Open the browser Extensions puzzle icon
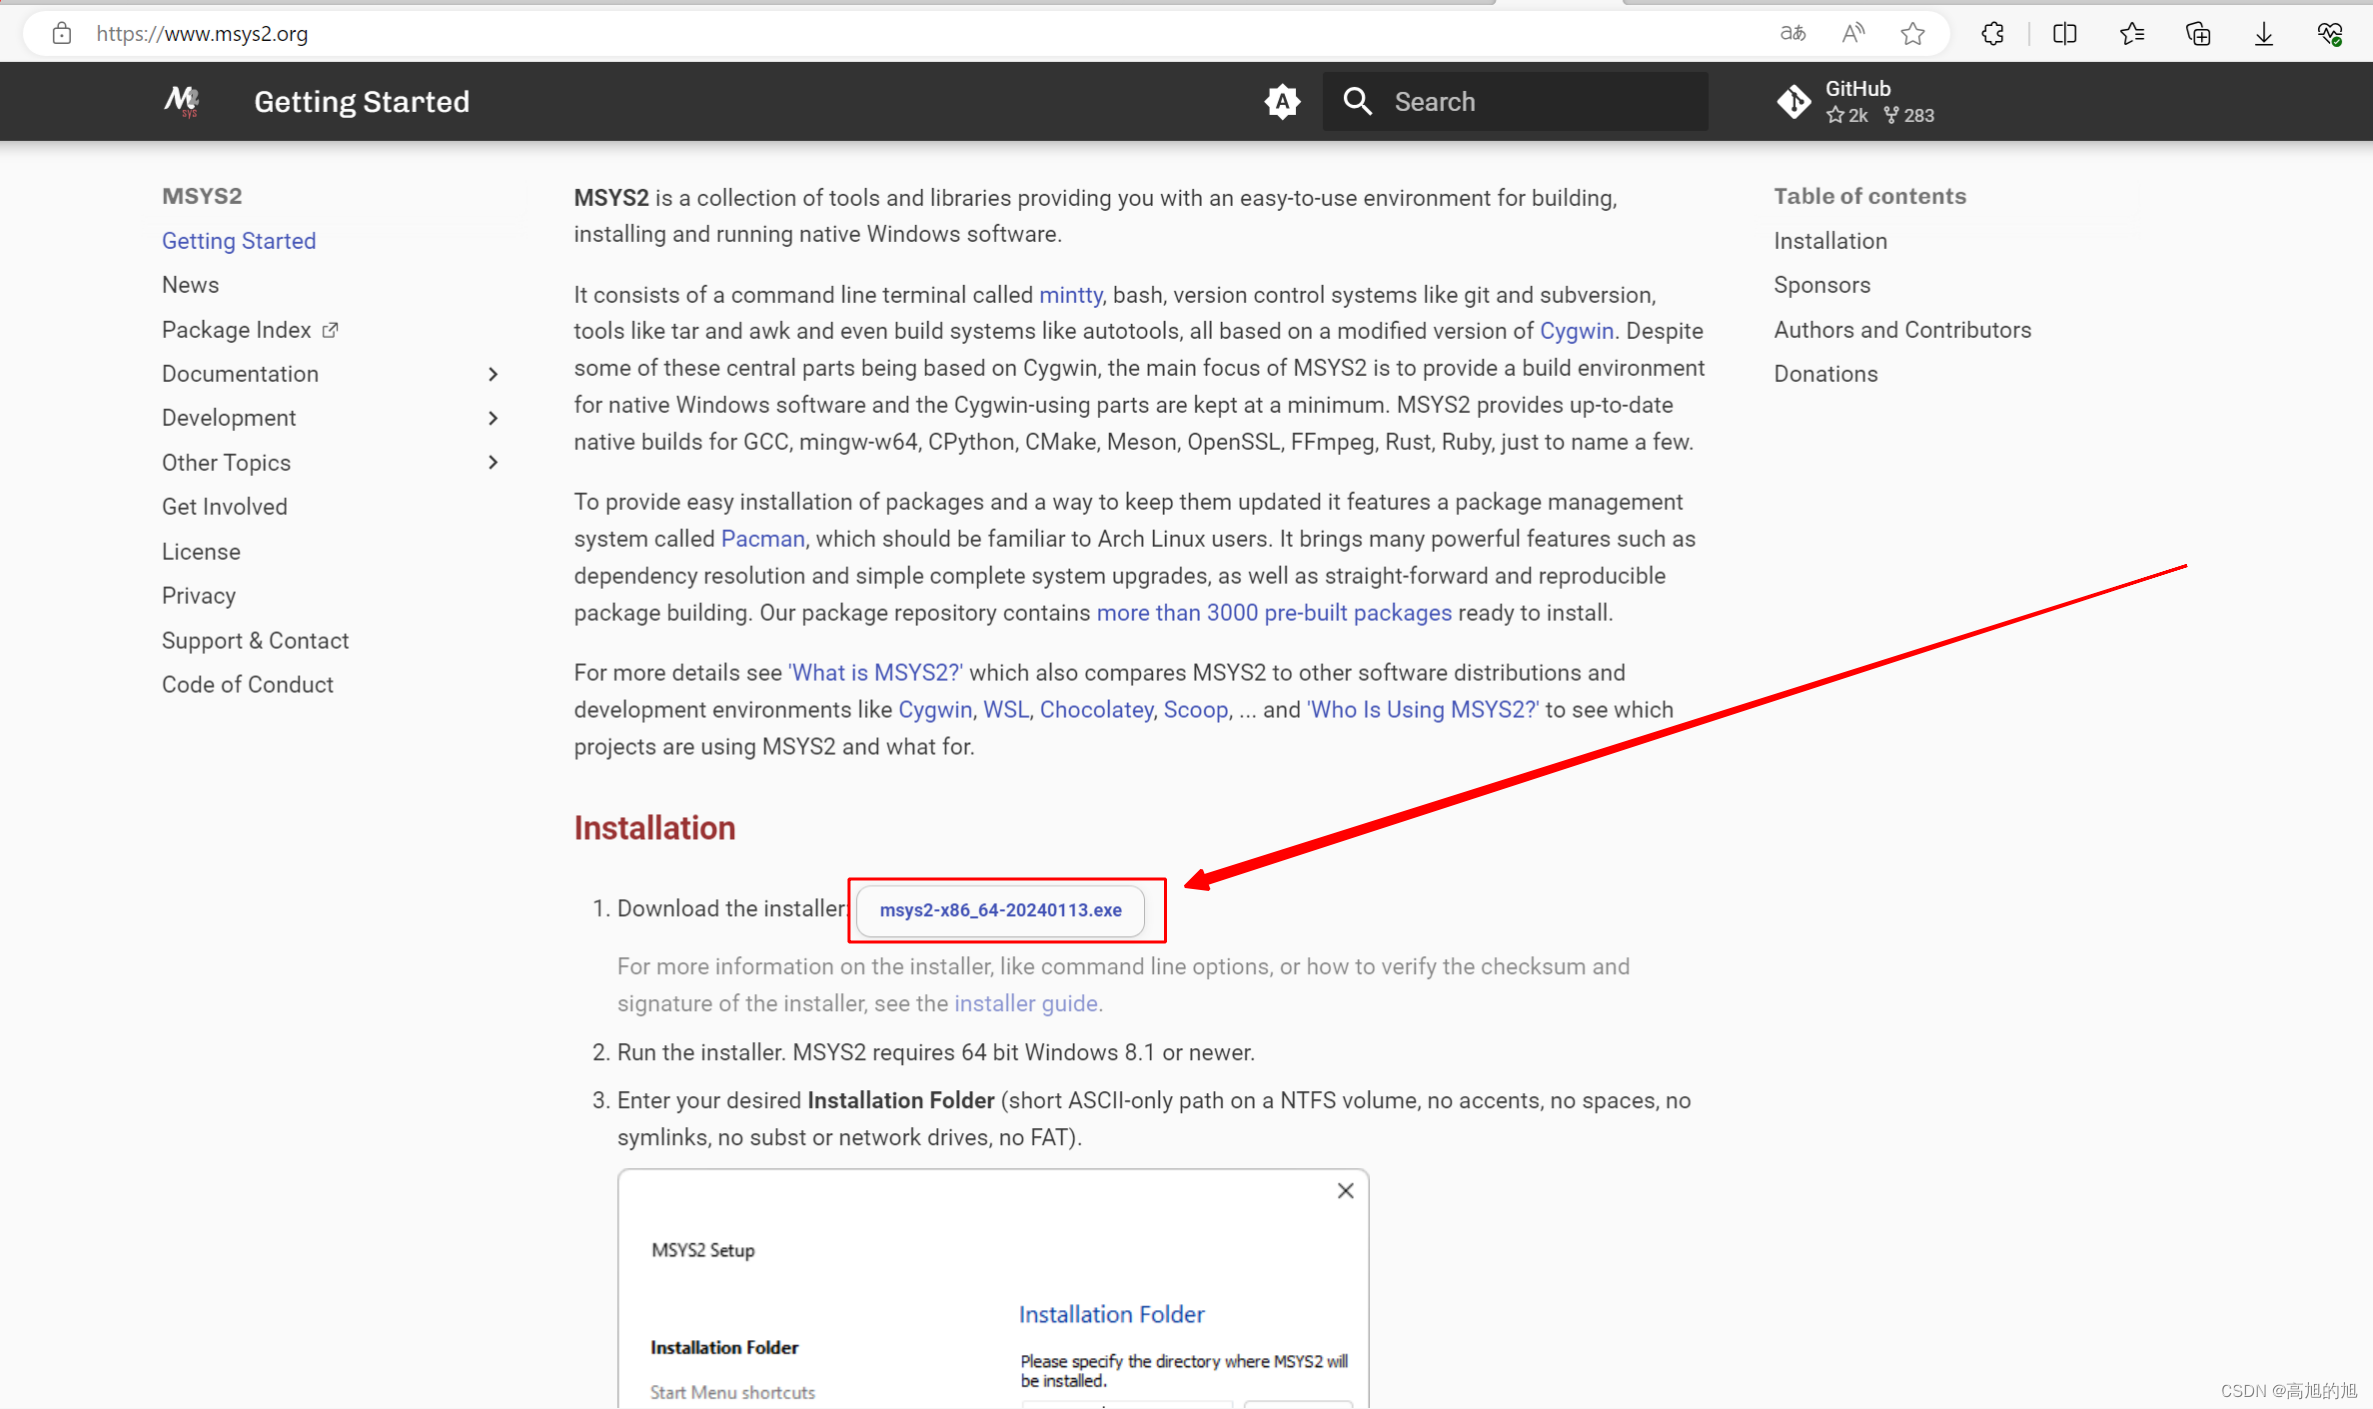Viewport: 2373px width, 1409px height. pos(1992,33)
